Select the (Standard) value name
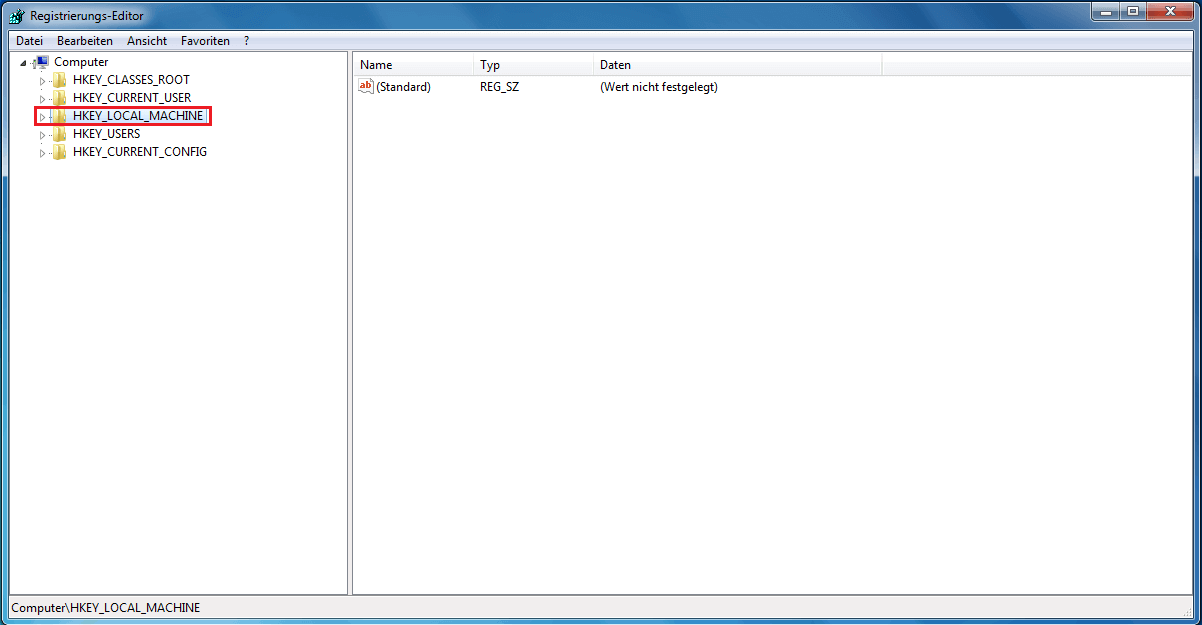This screenshot has height=625, width=1202. coord(404,87)
